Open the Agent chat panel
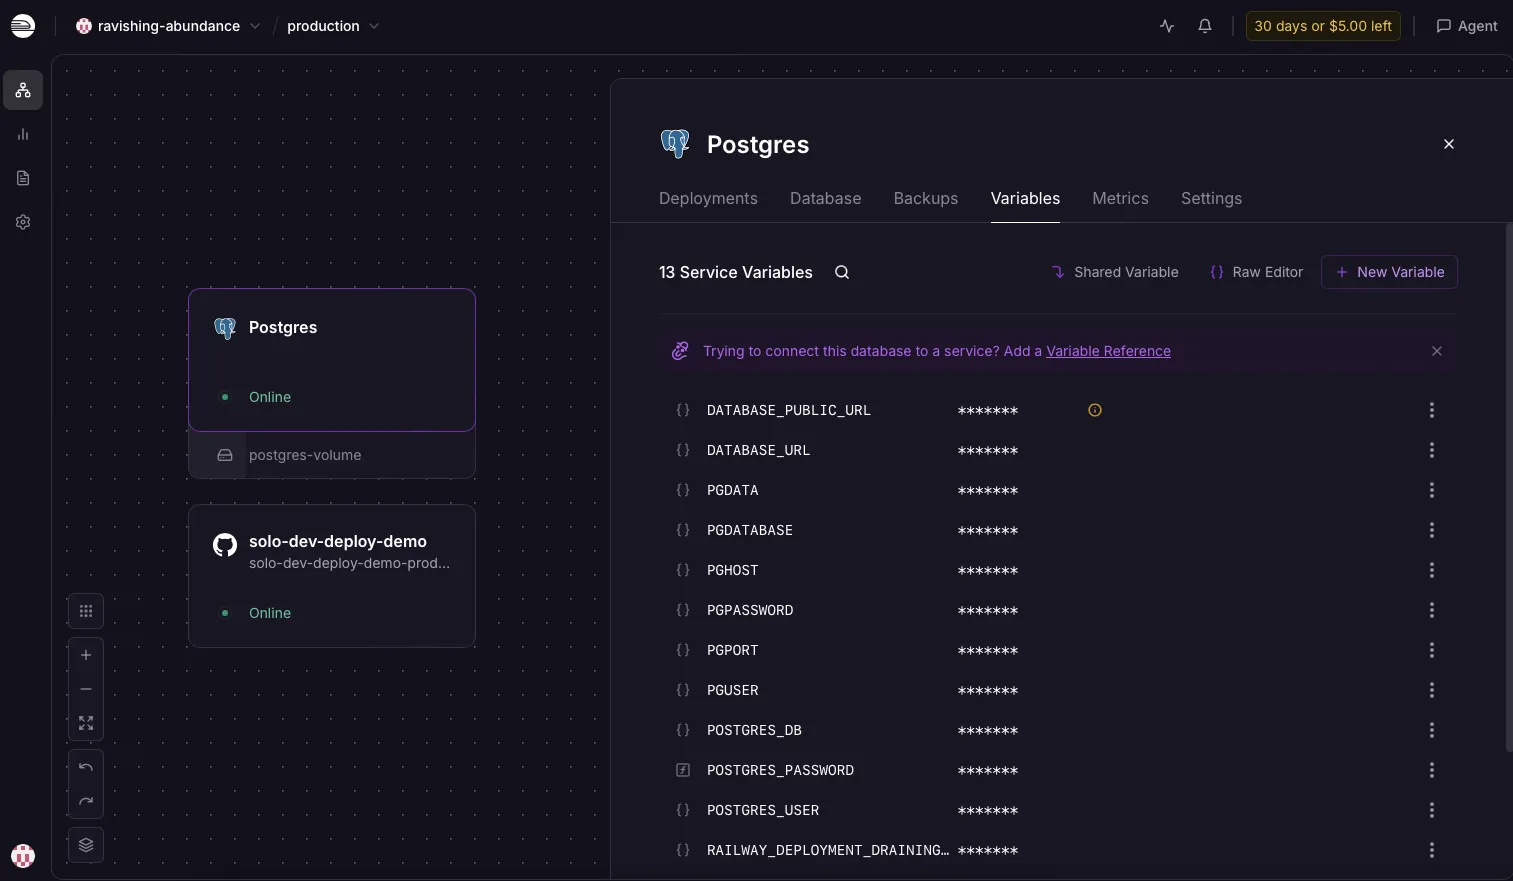The image size is (1513, 881). pos(1467,26)
